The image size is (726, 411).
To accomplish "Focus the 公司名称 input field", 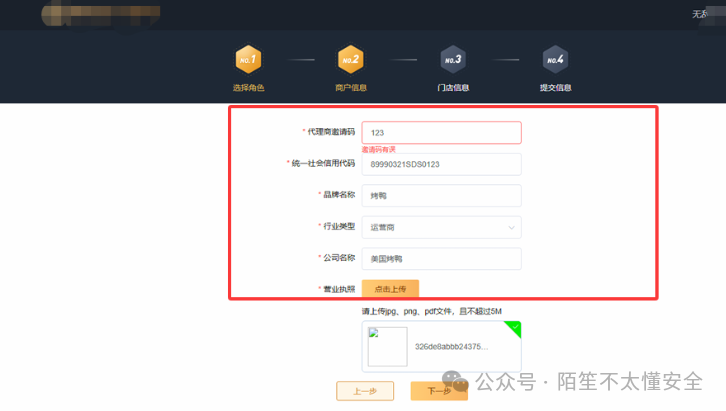I will tap(441, 259).
